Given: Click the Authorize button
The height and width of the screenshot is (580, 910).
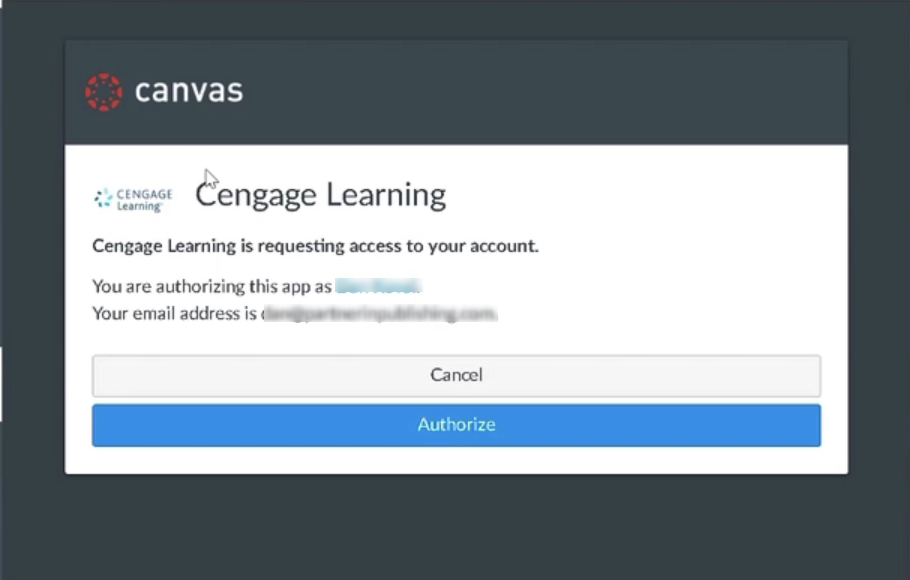Looking at the screenshot, I should coord(456,426).
